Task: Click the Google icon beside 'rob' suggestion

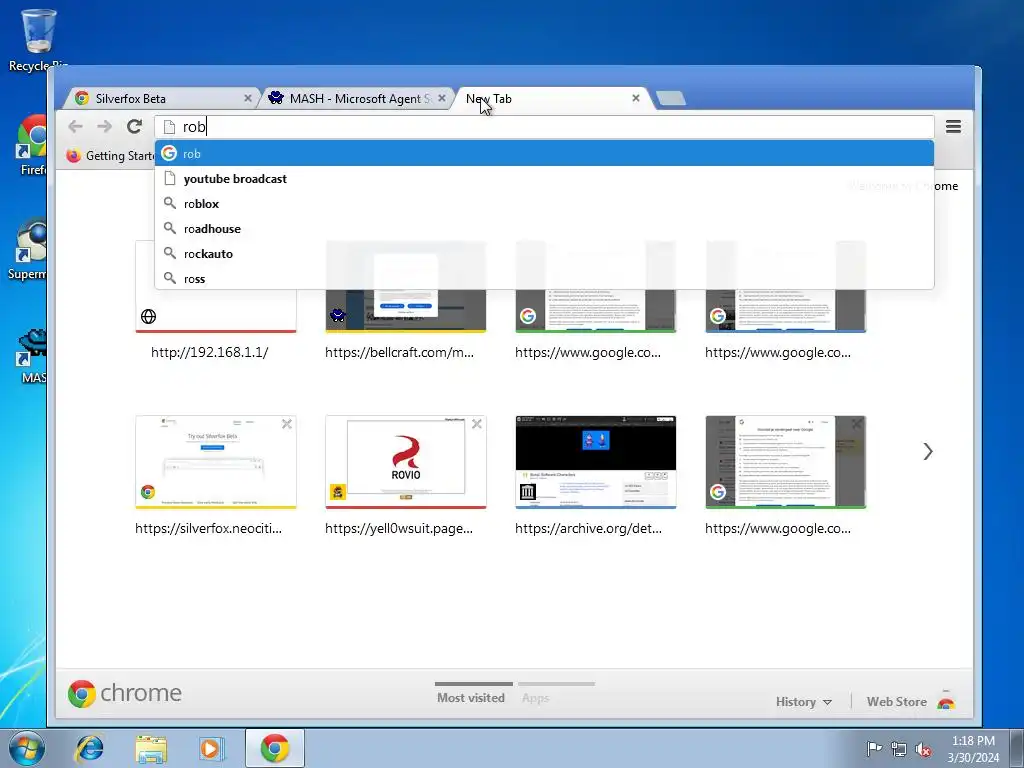Action: pyautogui.click(x=169, y=153)
